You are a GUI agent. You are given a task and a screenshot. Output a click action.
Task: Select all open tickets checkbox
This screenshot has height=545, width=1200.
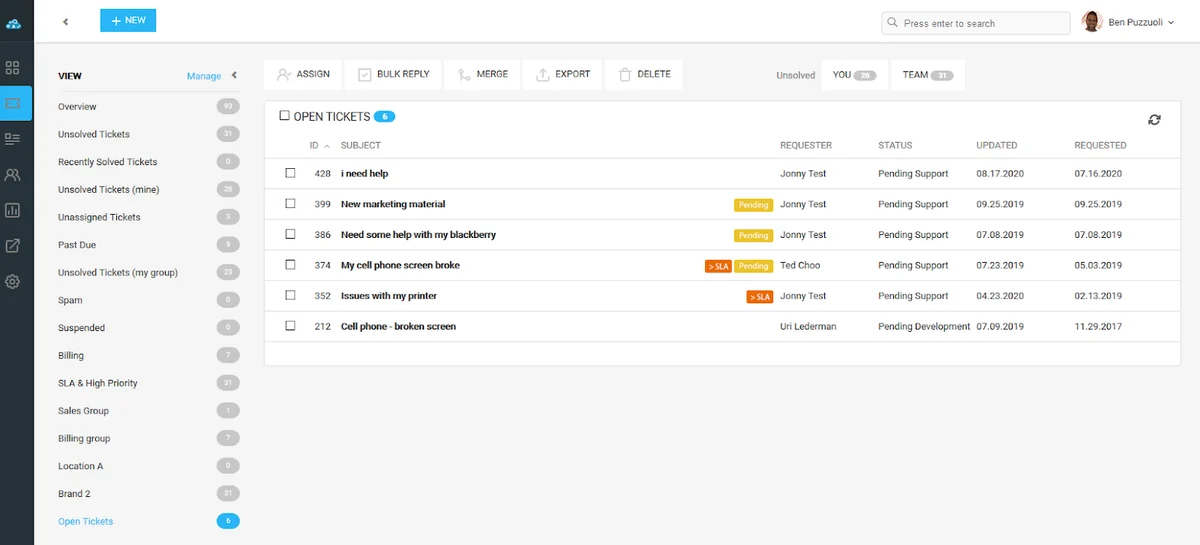[285, 116]
